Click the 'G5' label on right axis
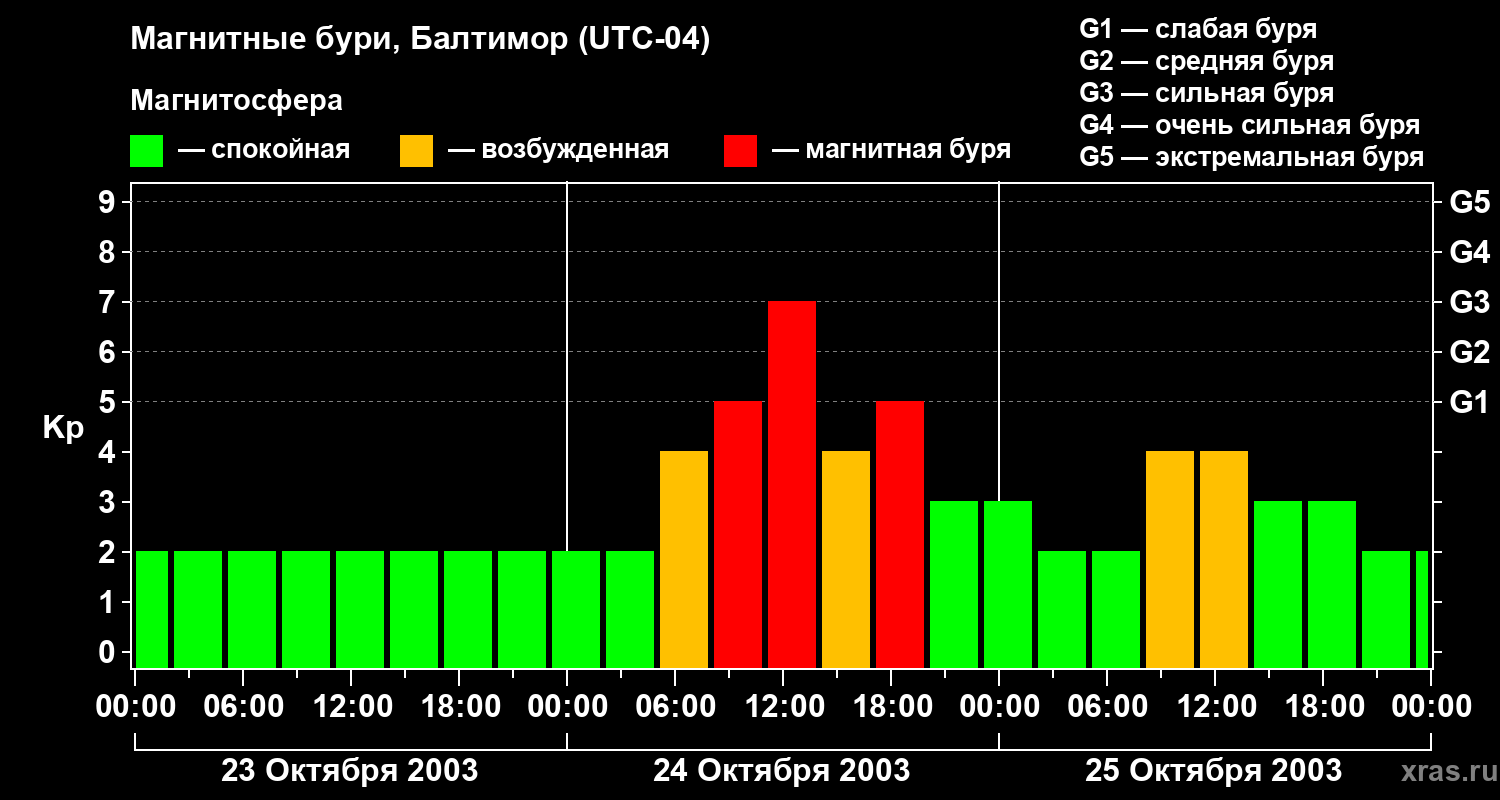The height and width of the screenshot is (800, 1500). (x=1470, y=202)
